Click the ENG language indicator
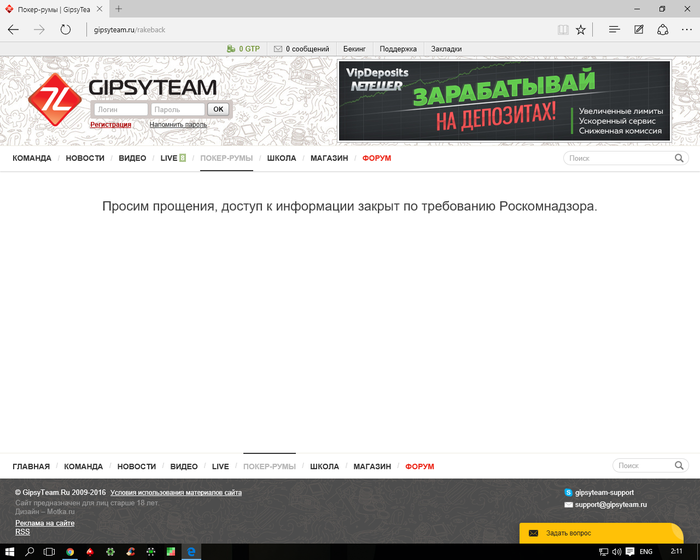The width and height of the screenshot is (700, 560). 646,552
